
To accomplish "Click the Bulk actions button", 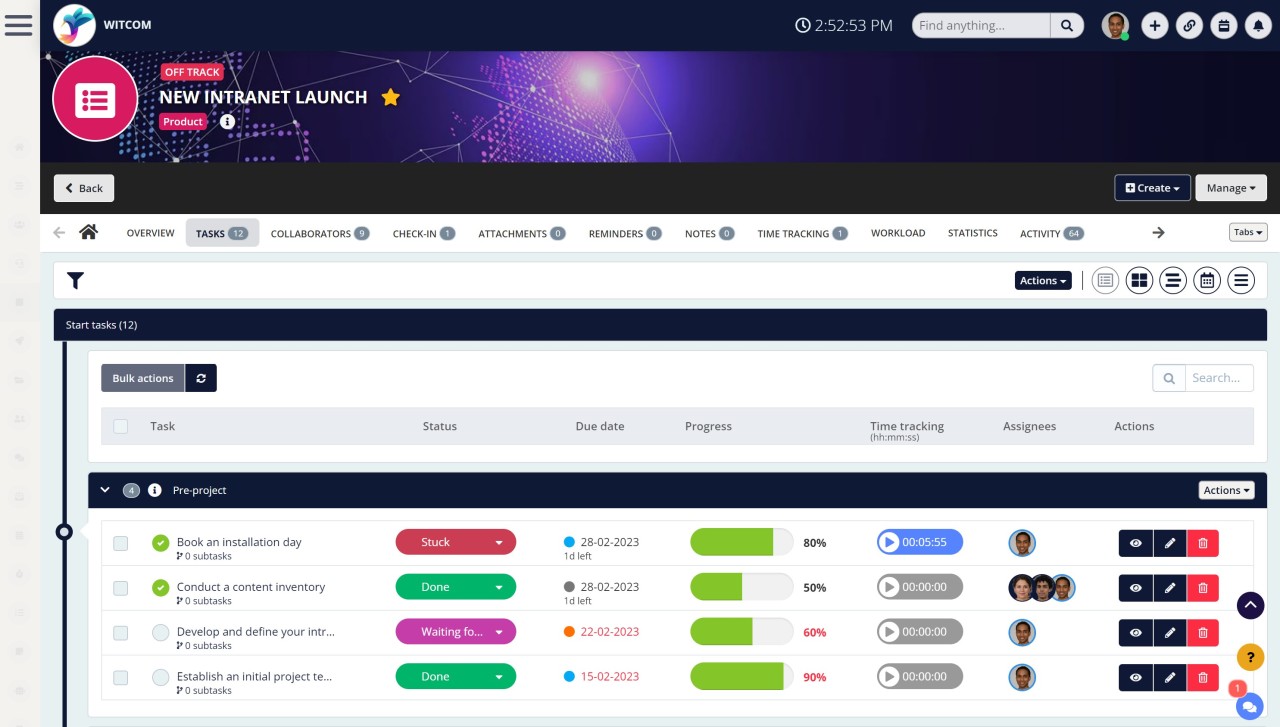I will [142, 378].
